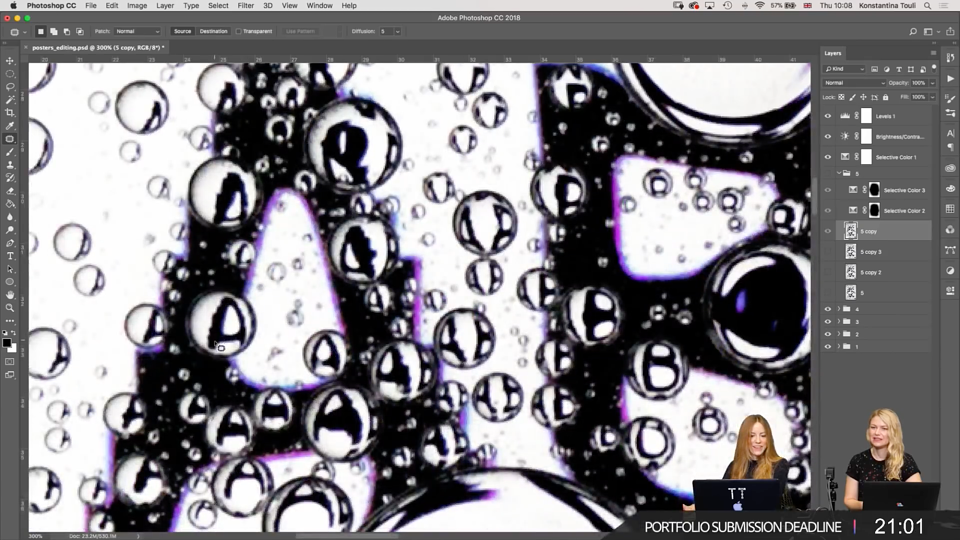Enable the Transparent checkbox
960x540 pixels.
[239, 31]
